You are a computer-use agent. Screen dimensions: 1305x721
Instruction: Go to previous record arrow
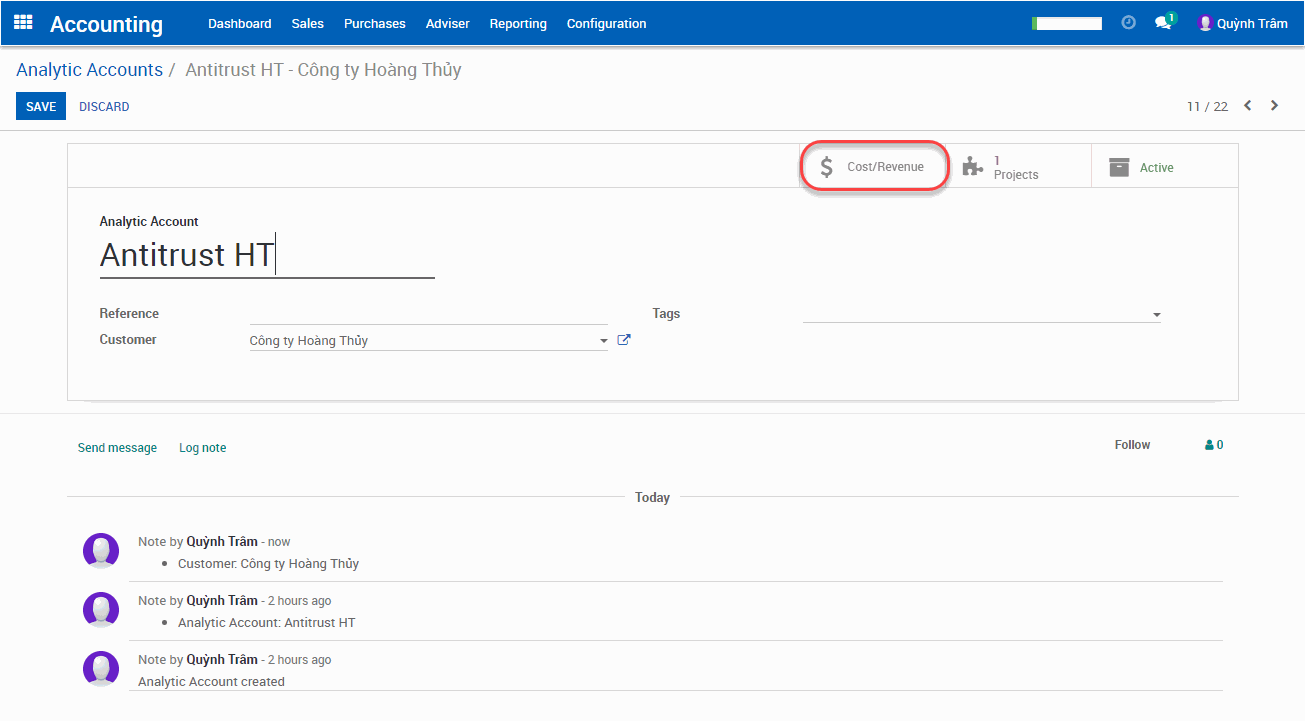1247,106
